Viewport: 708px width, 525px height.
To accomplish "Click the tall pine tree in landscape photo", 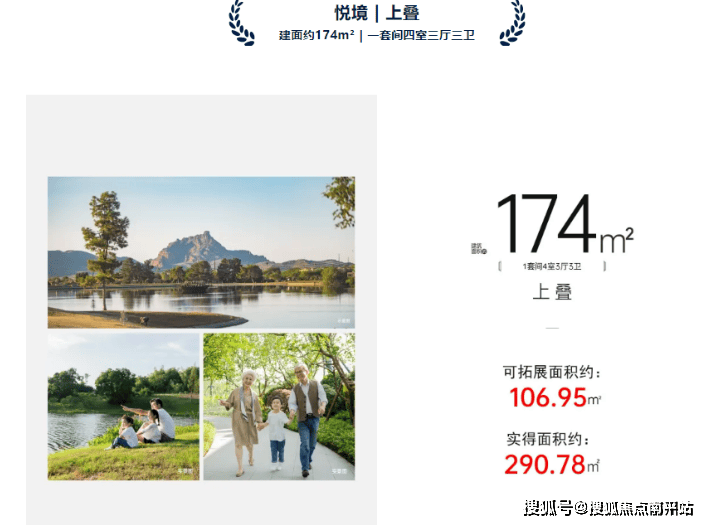I will 105,244.
